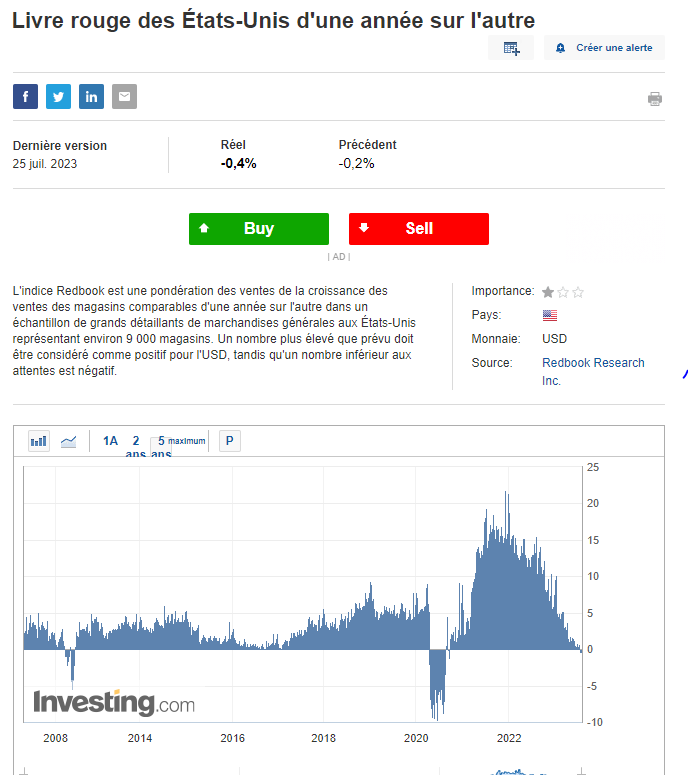Toggle the P chart option button
The width and height of the screenshot is (688, 775).
(230, 441)
